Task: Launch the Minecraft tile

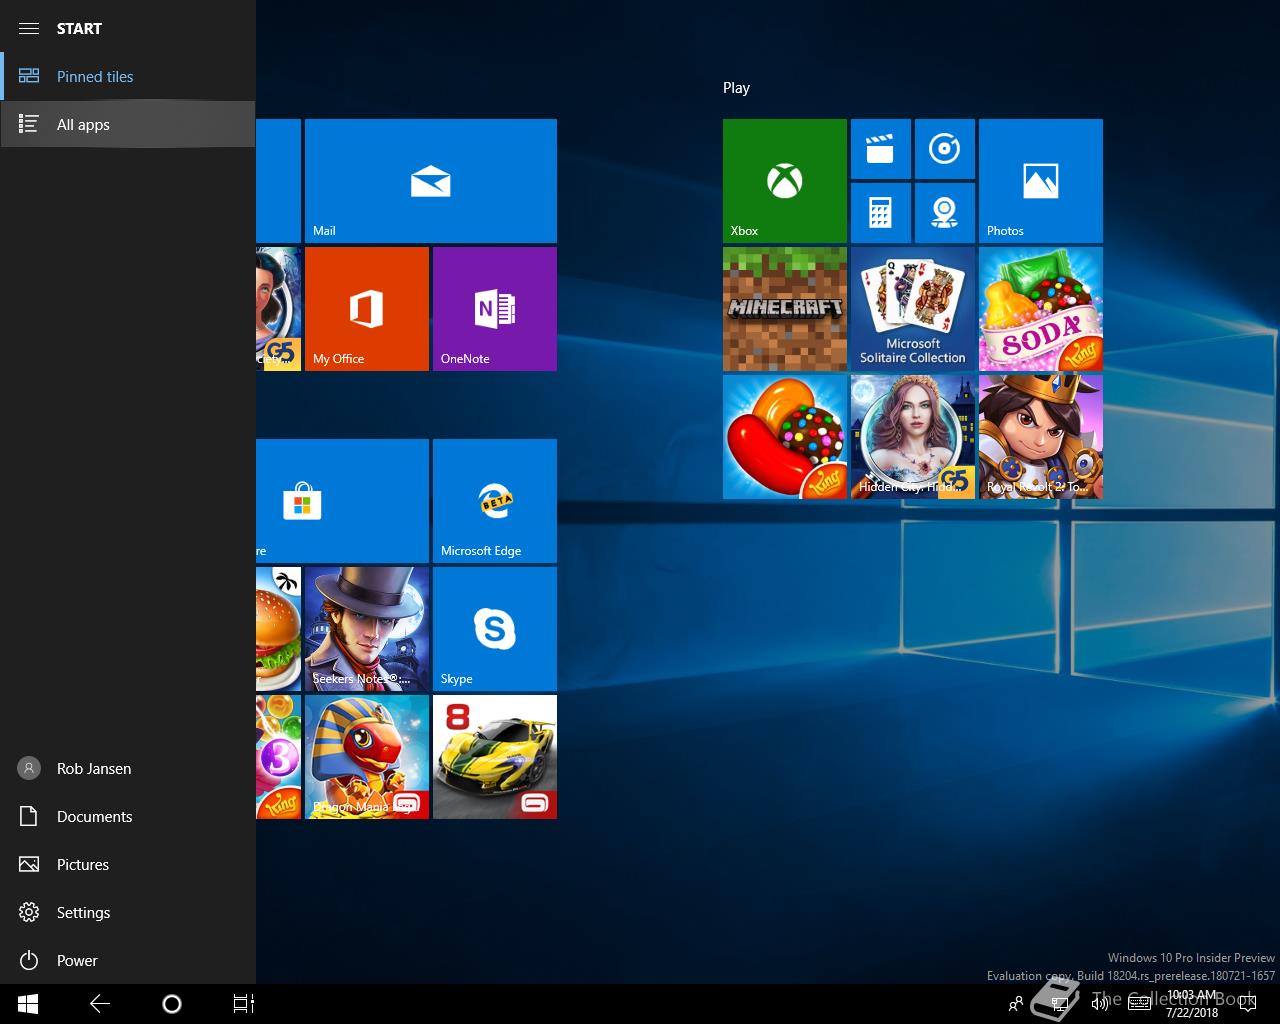Action: pos(784,309)
